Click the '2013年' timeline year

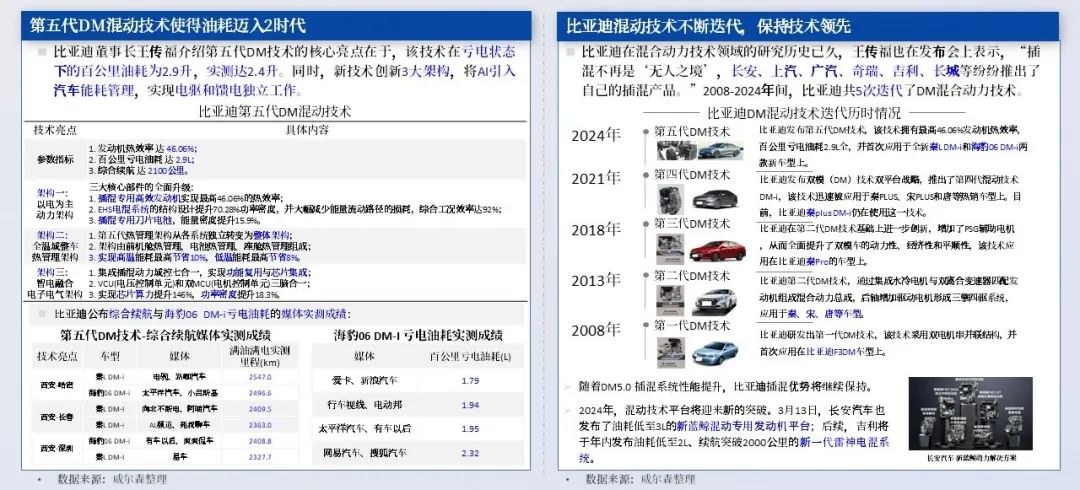tap(596, 280)
